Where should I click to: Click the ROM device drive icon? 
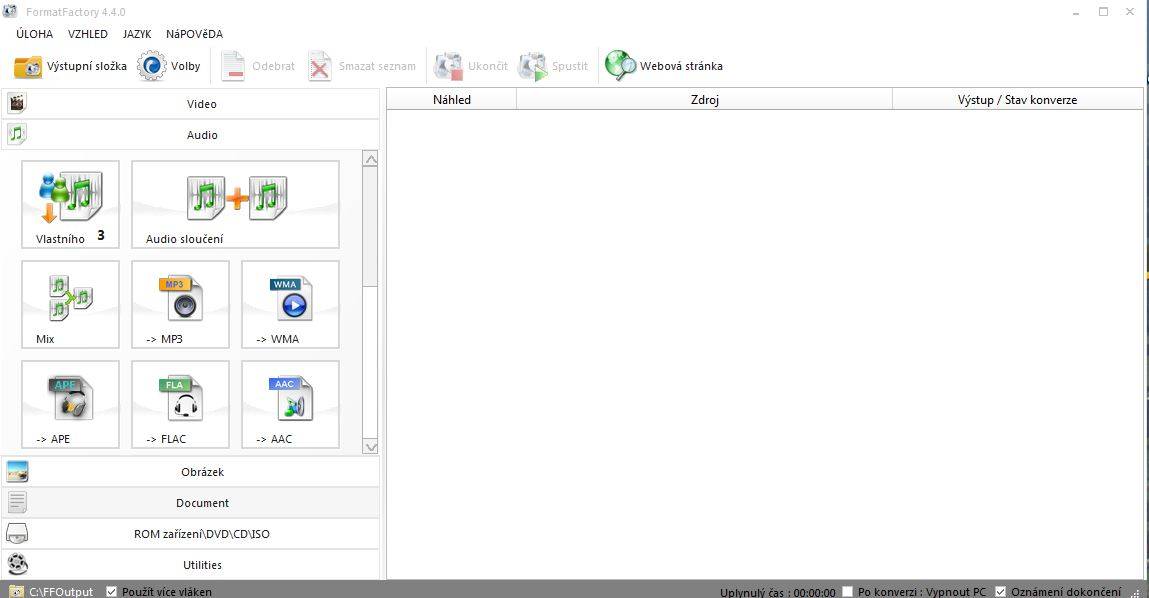(17, 534)
